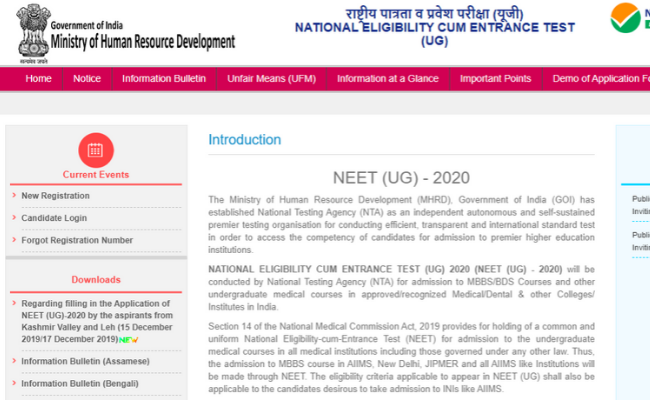
Task: Open the Home menu item
Action: [x=38, y=79]
